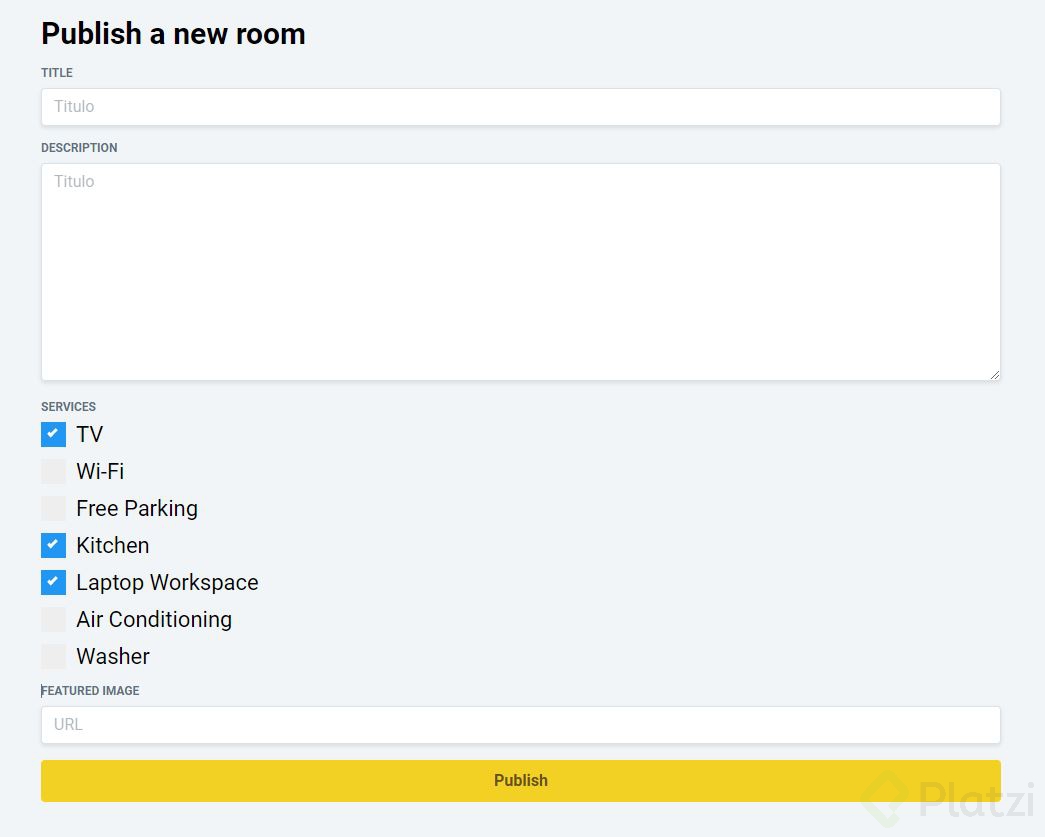The width and height of the screenshot is (1045, 837).
Task: Click the Platzi logo watermark
Action: click(x=948, y=799)
